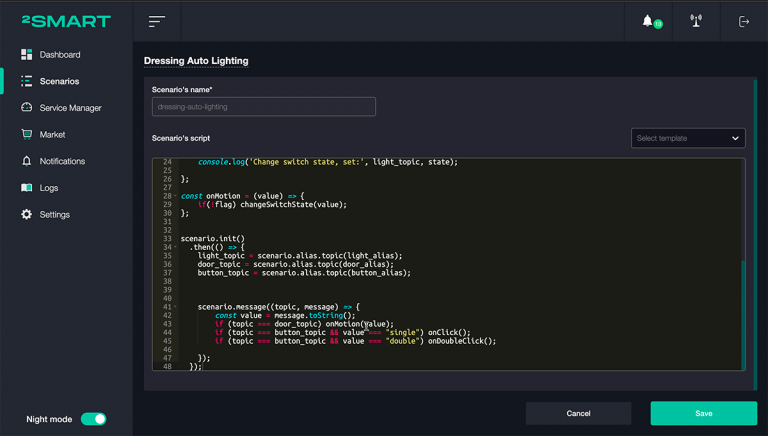Open the Select template dropdown
Image resolution: width=768 pixels, height=436 pixels.
pyautogui.click(x=688, y=138)
